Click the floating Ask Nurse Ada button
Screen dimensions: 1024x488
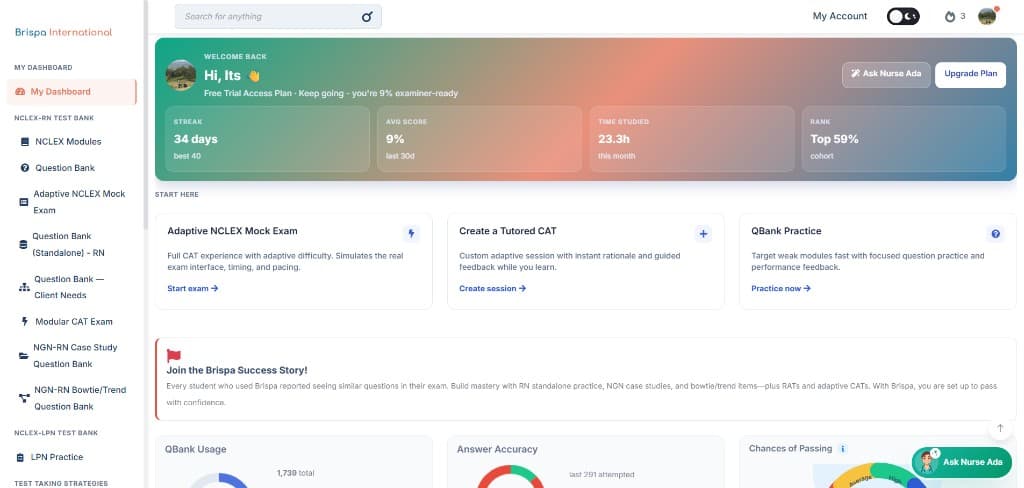961,463
